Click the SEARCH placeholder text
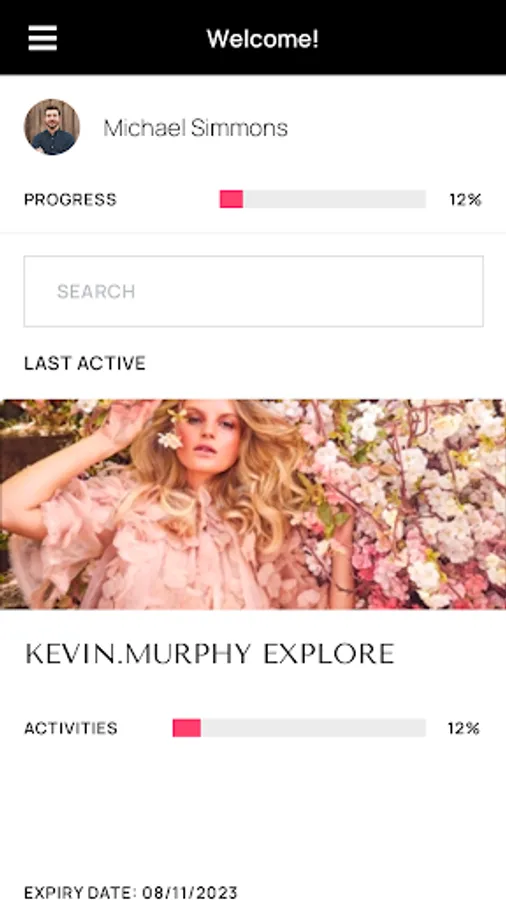Viewport: 506px width, 900px height. [x=96, y=292]
